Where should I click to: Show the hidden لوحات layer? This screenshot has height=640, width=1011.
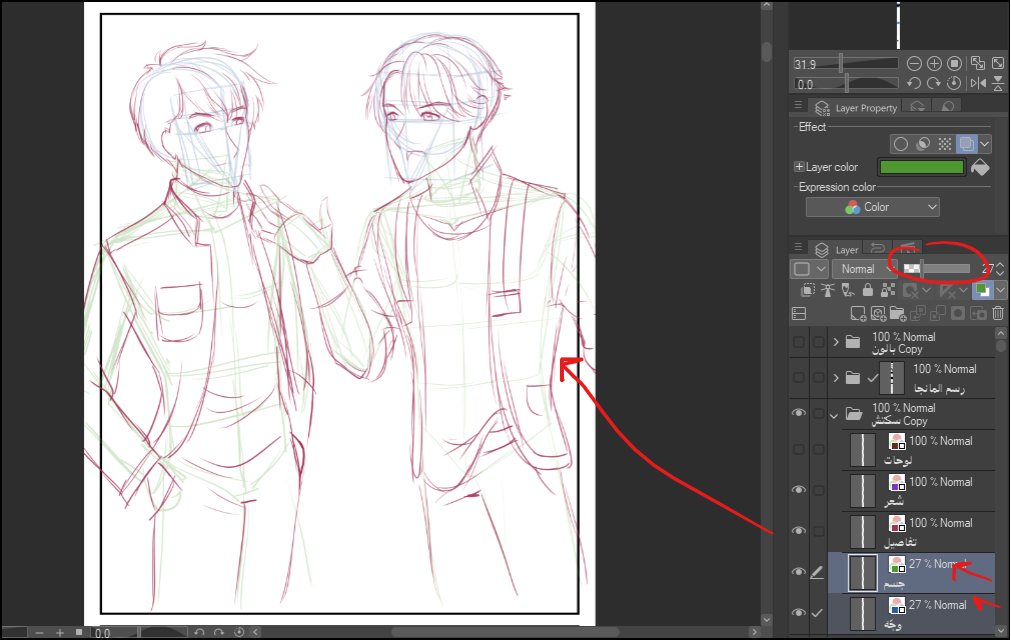pyautogui.click(x=798, y=449)
